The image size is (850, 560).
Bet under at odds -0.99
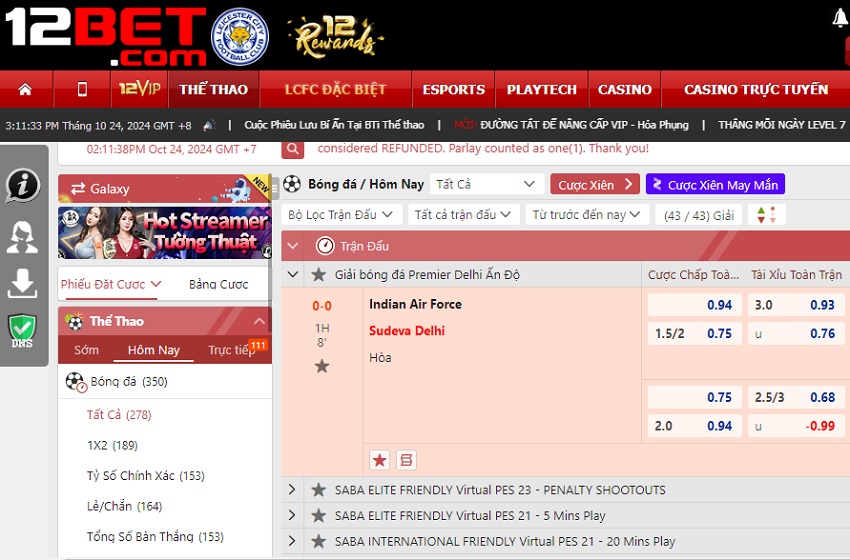[x=796, y=426]
